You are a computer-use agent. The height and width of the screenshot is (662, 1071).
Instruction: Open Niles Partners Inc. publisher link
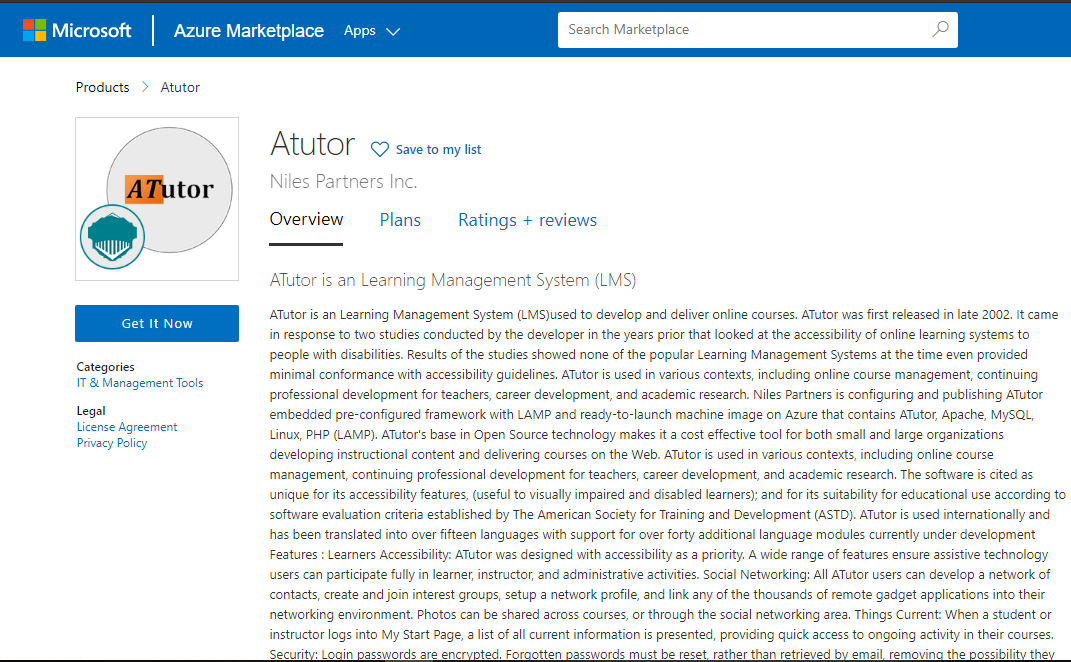(343, 181)
